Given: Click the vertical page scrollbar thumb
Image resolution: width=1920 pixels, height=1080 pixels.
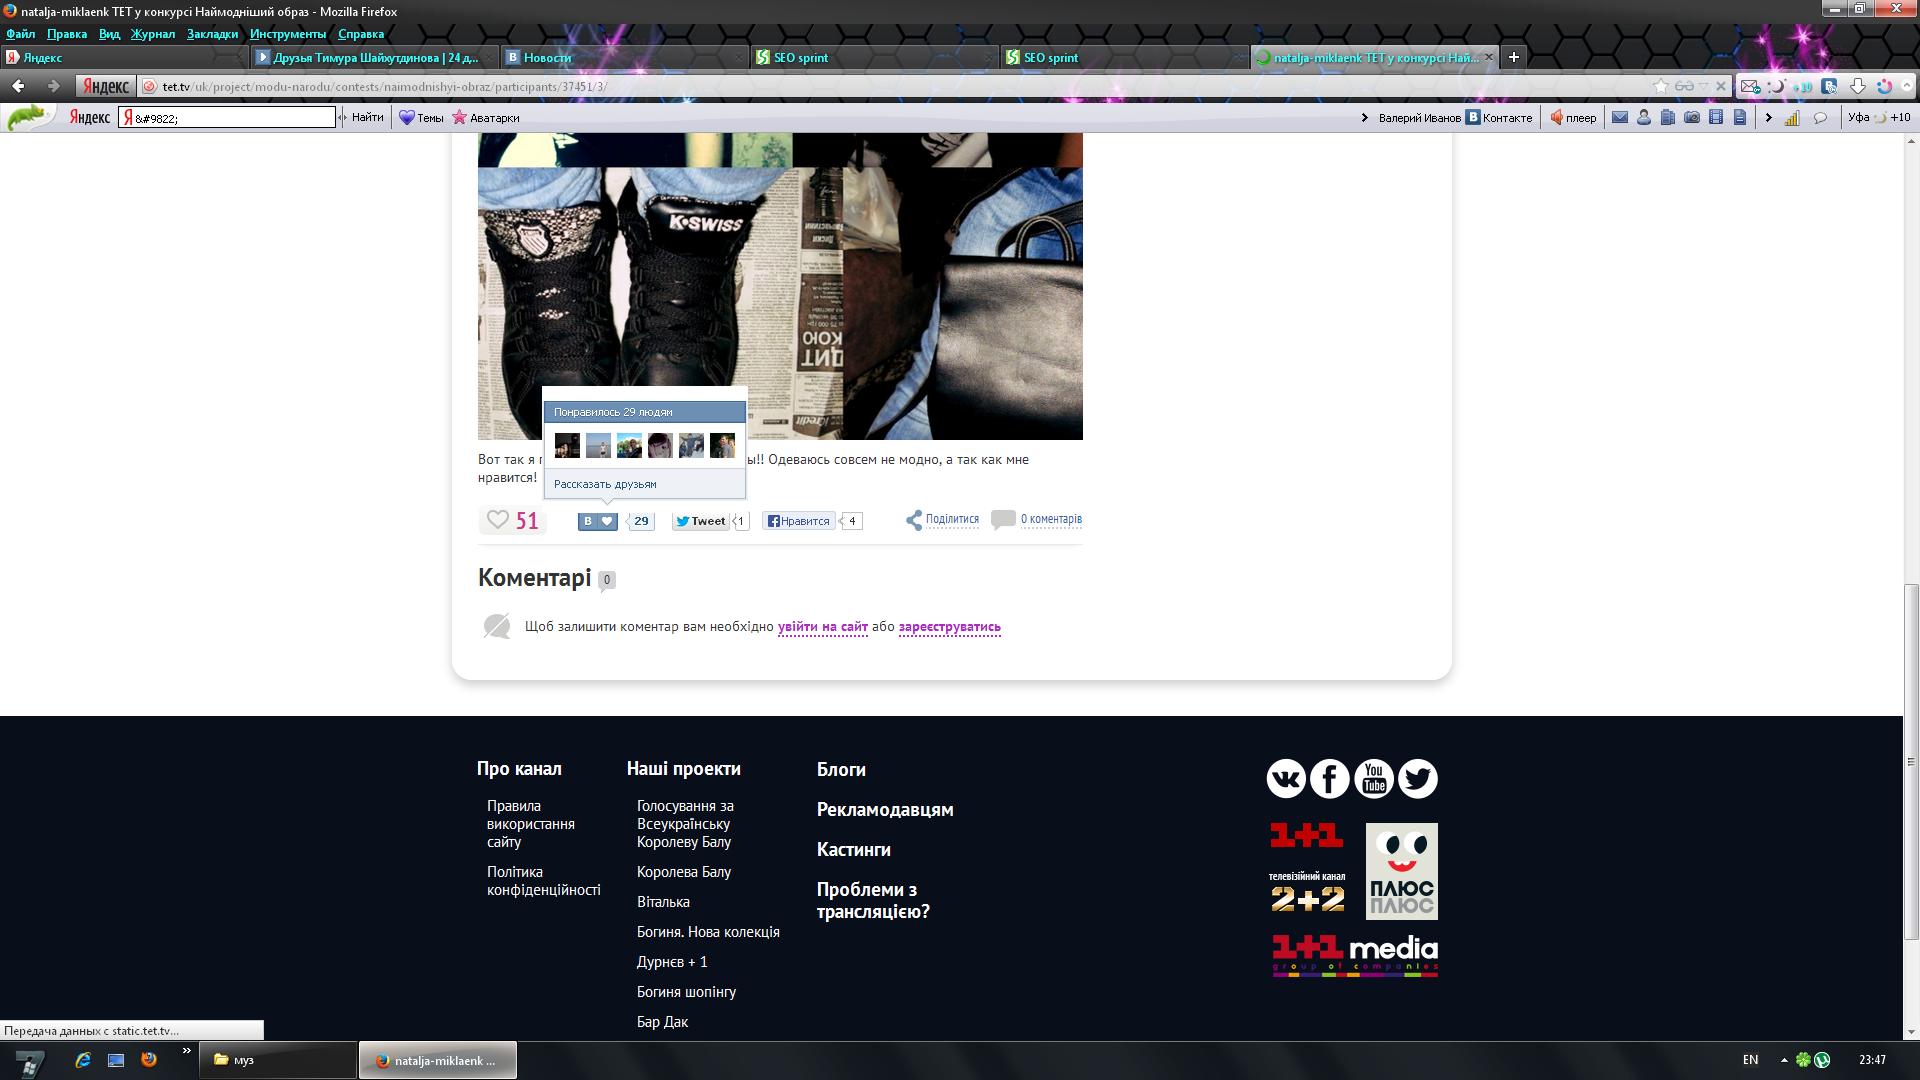Looking at the screenshot, I should pos(1911,760).
